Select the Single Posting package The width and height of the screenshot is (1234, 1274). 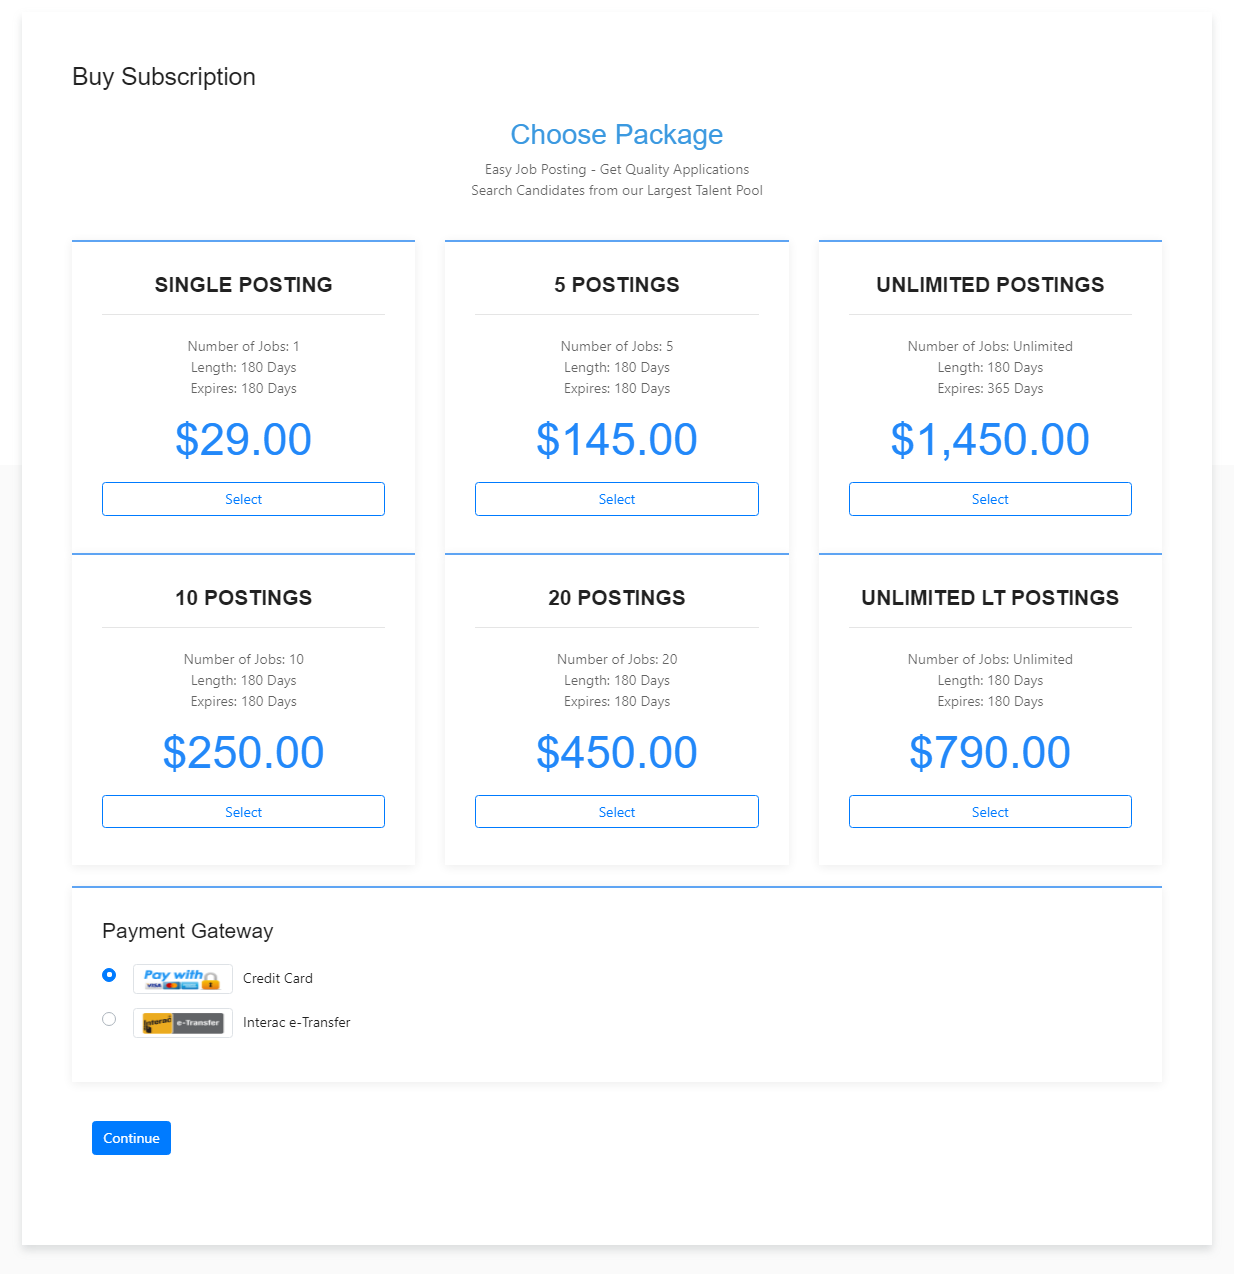(x=243, y=499)
